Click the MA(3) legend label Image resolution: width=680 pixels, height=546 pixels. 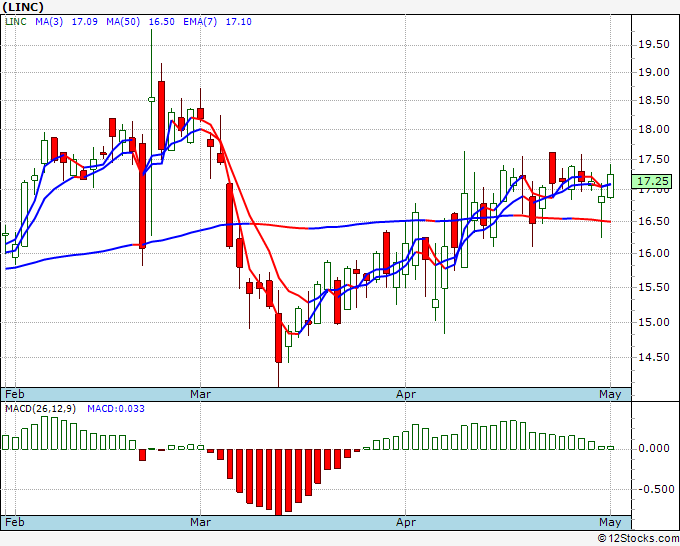(x=49, y=22)
